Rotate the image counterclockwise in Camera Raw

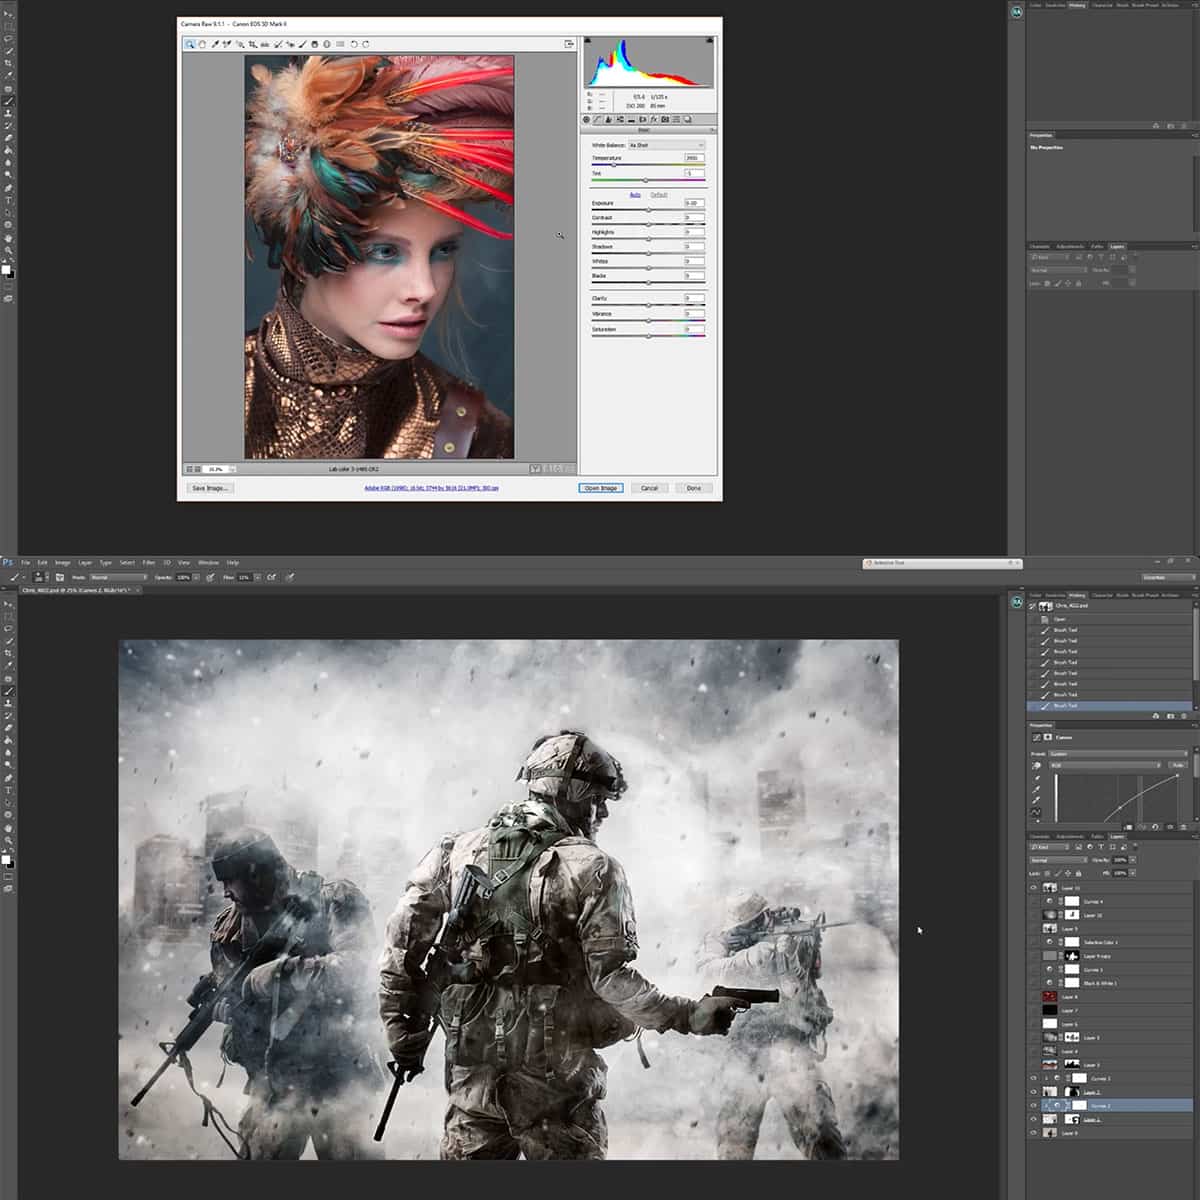pos(352,44)
